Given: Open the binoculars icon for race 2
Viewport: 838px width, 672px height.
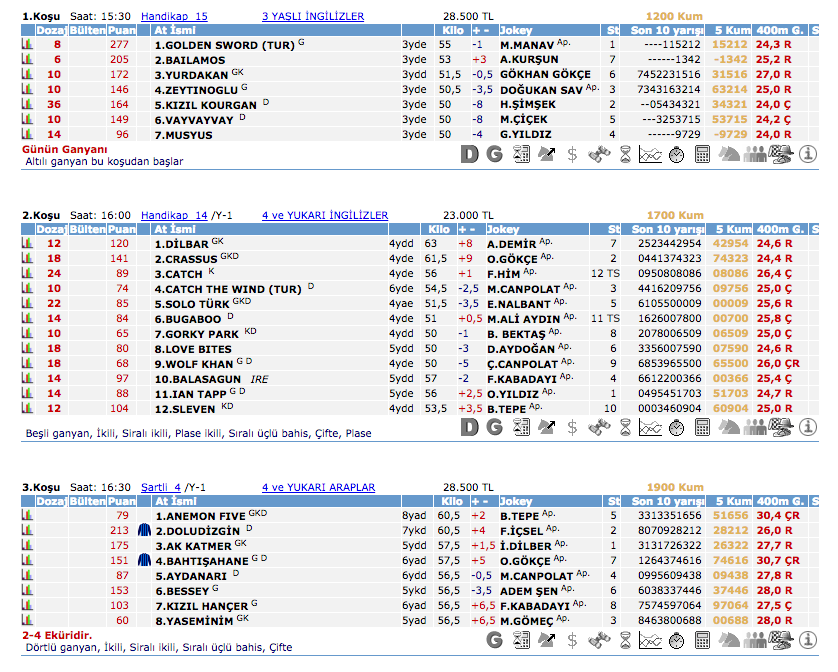Looking at the screenshot, I should [x=598, y=427].
